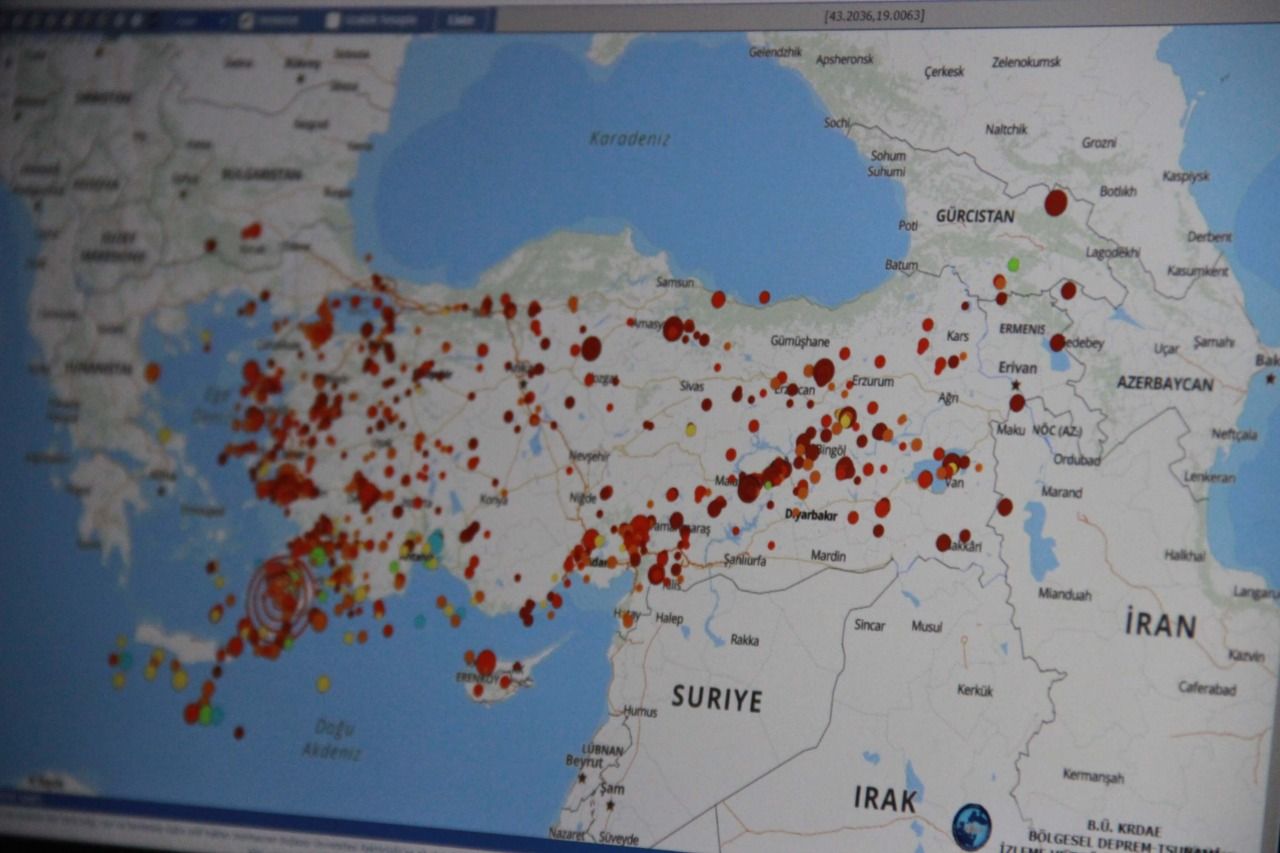Select the big red earthquake circle on Cyprus

tap(486, 662)
